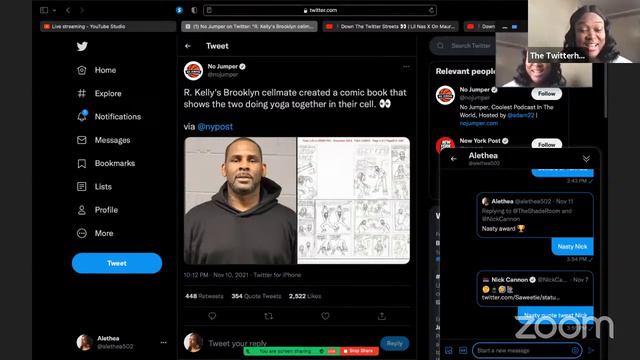Click the Explore hashtag icon
This screenshot has width=640, height=360.
pos(82,93)
